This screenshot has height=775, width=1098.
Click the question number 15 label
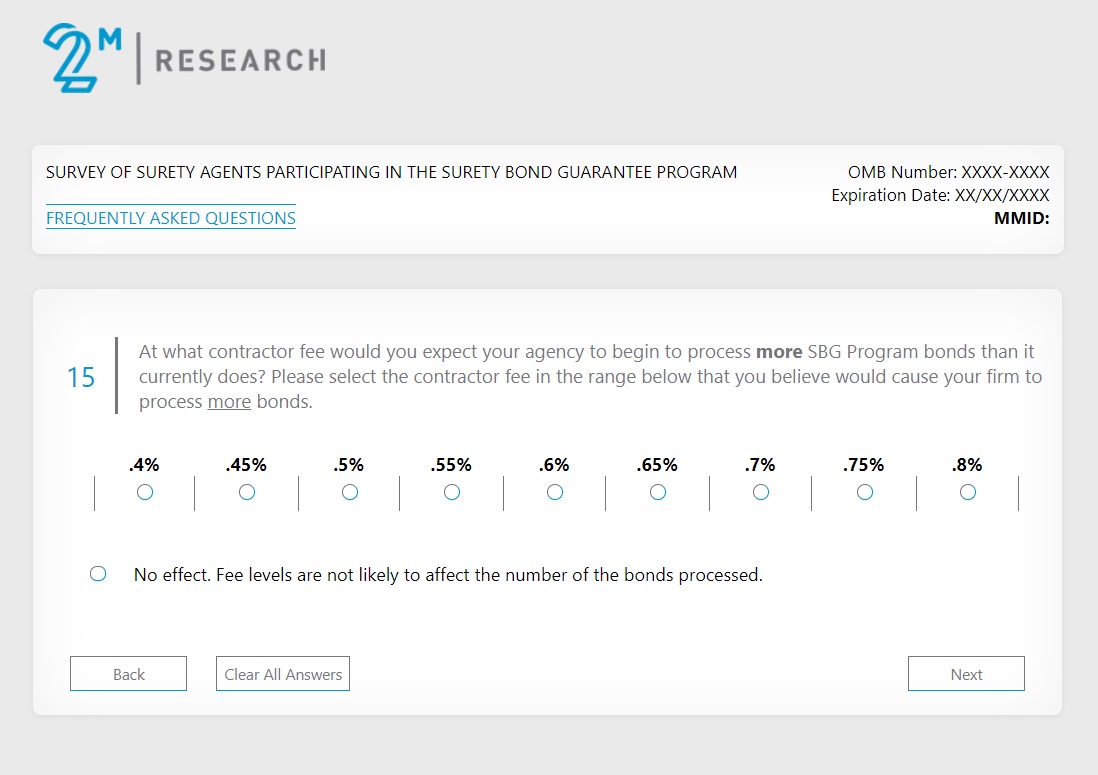[81, 377]
